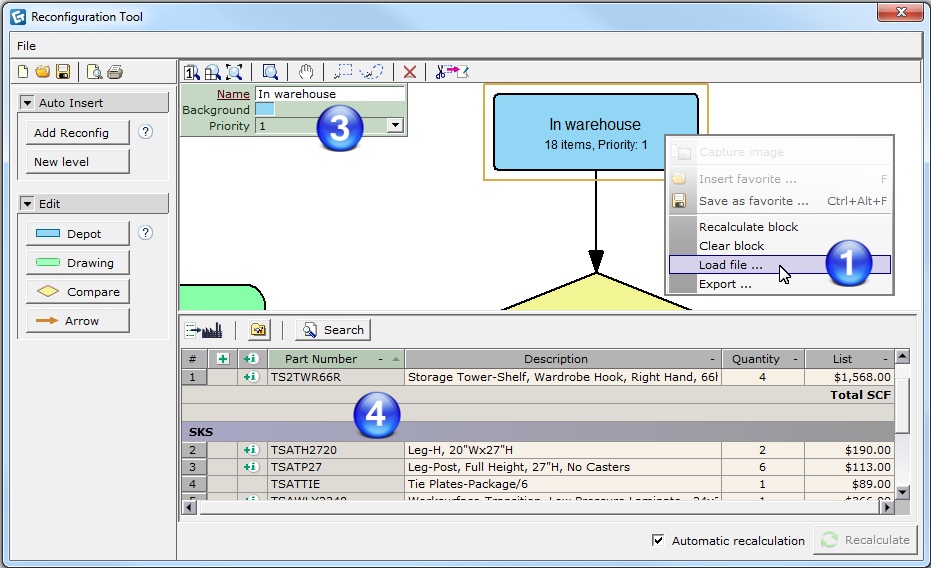
Task: Toggle the Automatic recalculation checkbox
Action: 658,540
